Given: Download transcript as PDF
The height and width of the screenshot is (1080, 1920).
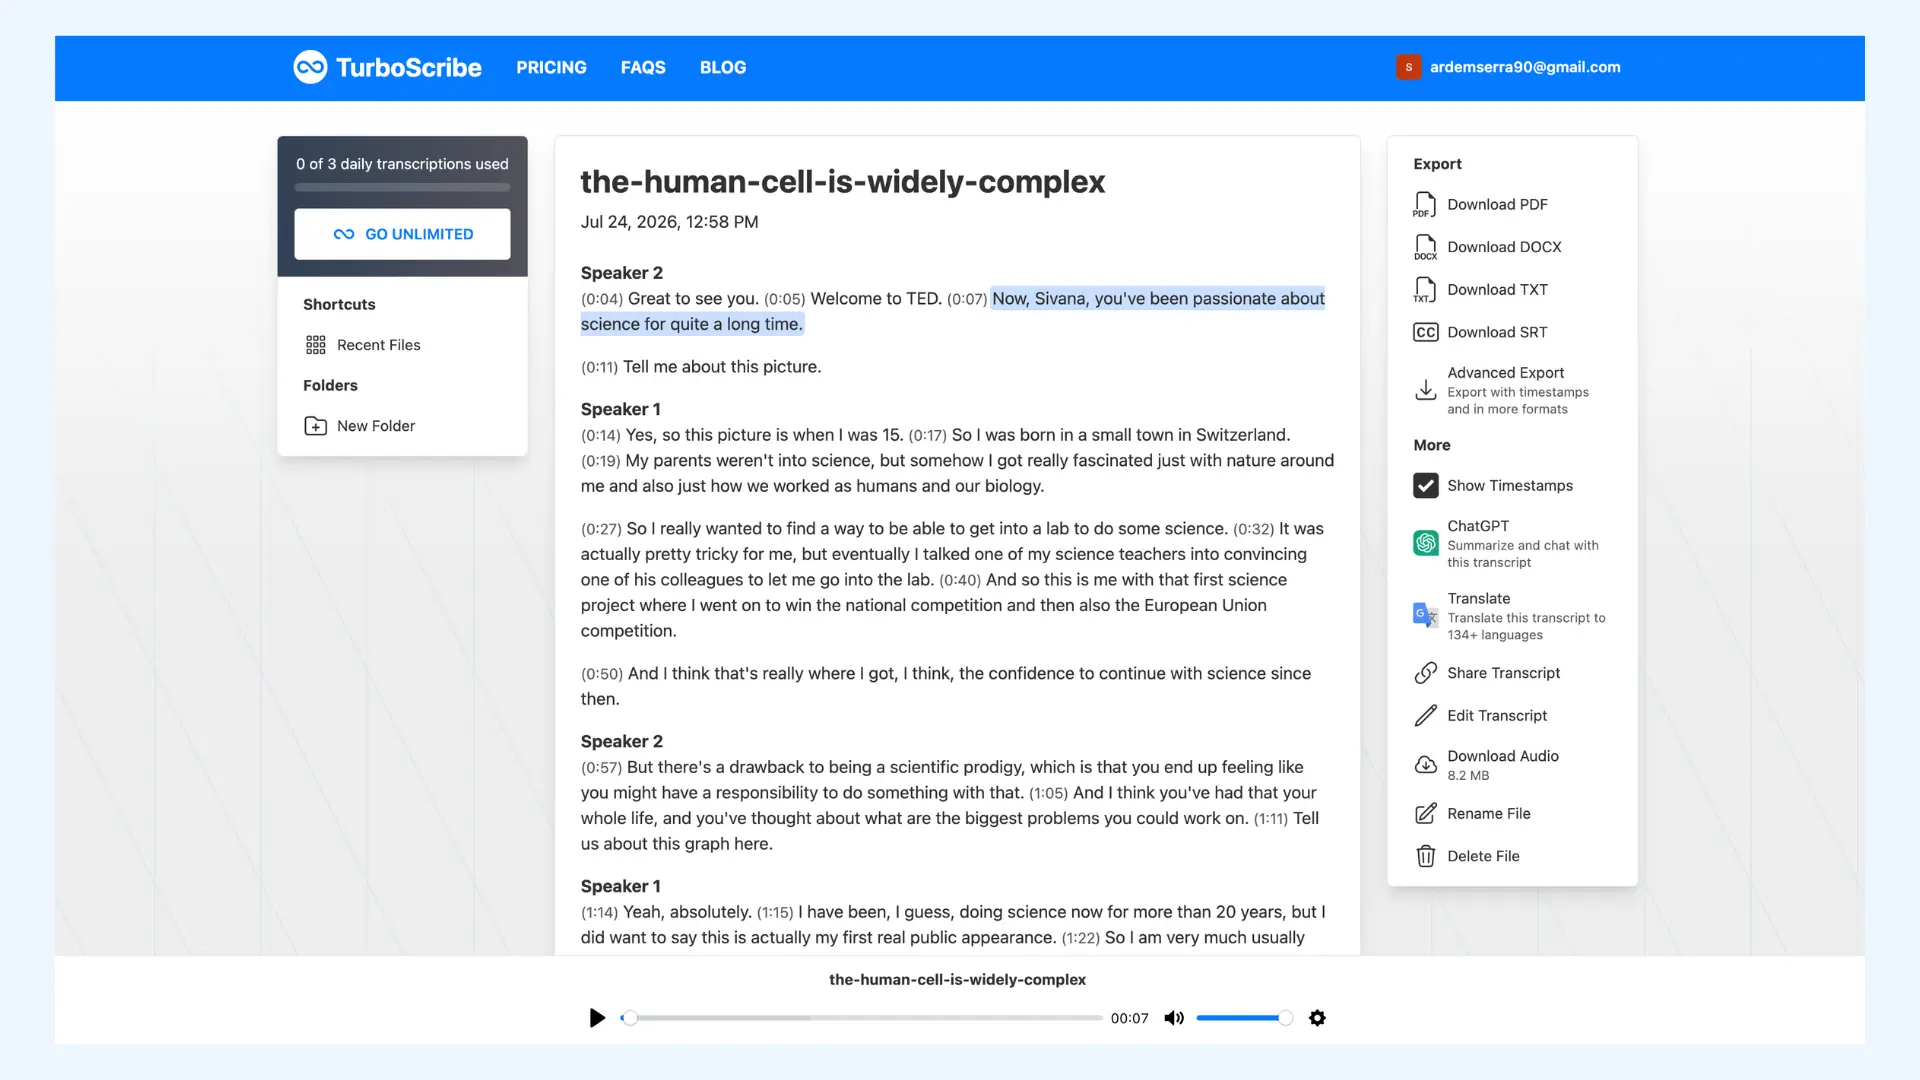Looking at the screenshot, I should click(1497, 204).
